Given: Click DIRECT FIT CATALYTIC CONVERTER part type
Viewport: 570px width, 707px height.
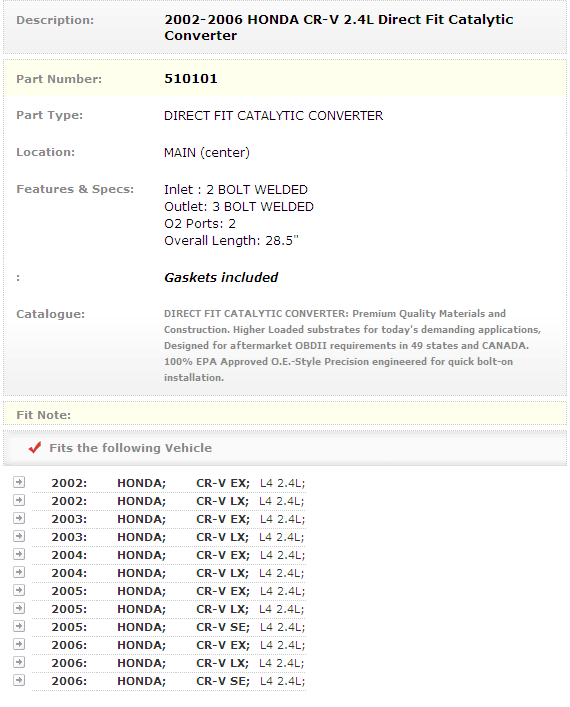Looking at the screenshot, I should (273, 115).
